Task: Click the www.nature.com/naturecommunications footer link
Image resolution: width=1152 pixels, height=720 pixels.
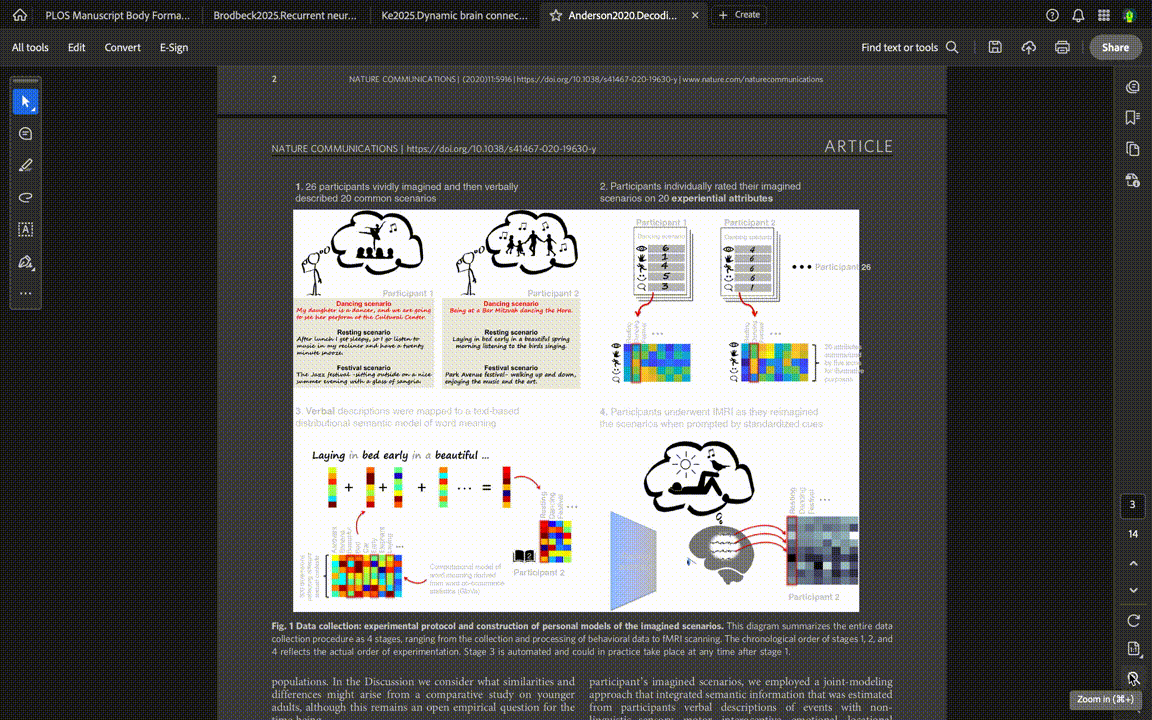Action: (x=752, y=79)
